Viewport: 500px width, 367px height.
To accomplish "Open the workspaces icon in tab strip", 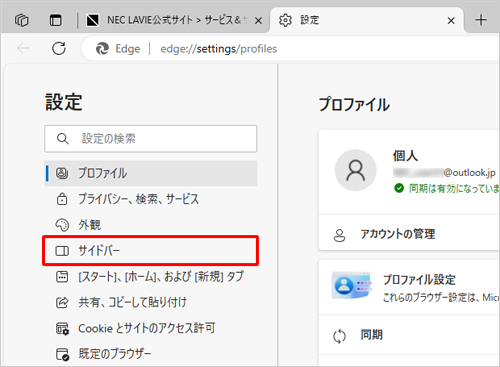I will (x=22, y=20).
